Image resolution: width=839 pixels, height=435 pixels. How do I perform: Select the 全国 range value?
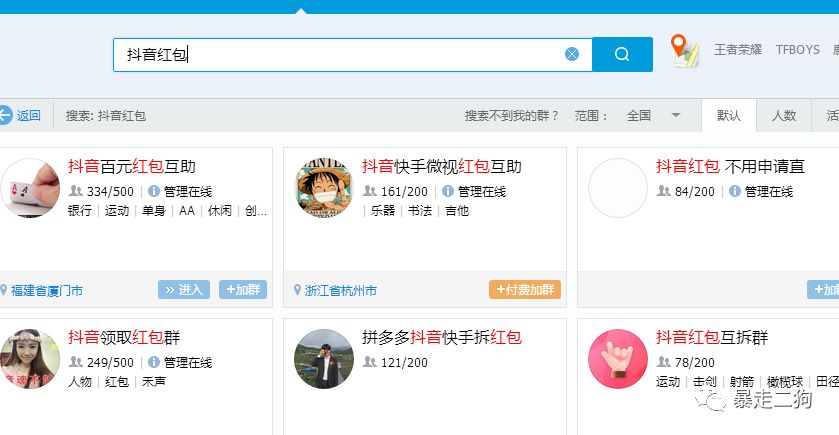639,116
